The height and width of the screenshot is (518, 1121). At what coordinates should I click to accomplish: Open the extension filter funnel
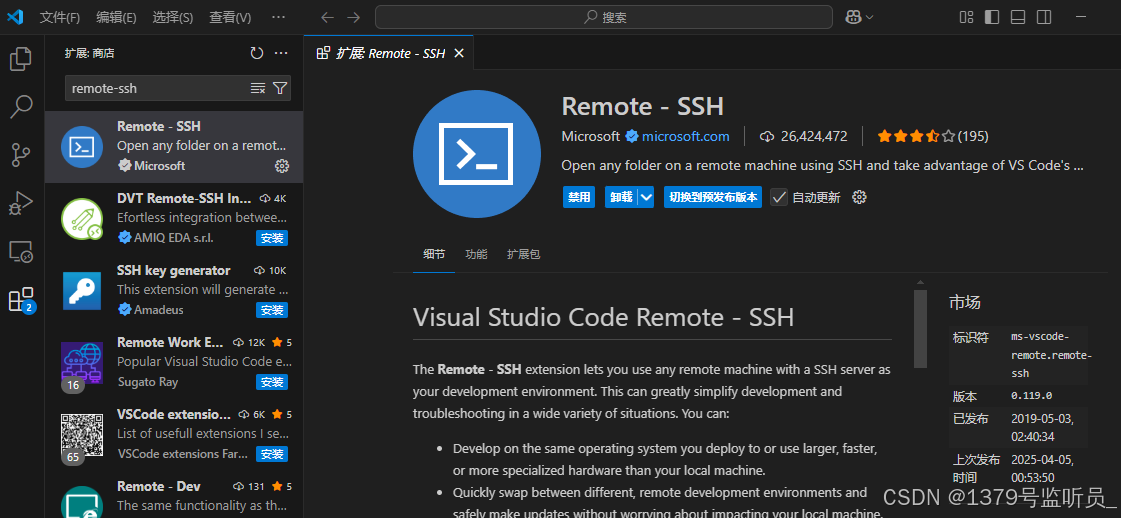pos(280,89)
